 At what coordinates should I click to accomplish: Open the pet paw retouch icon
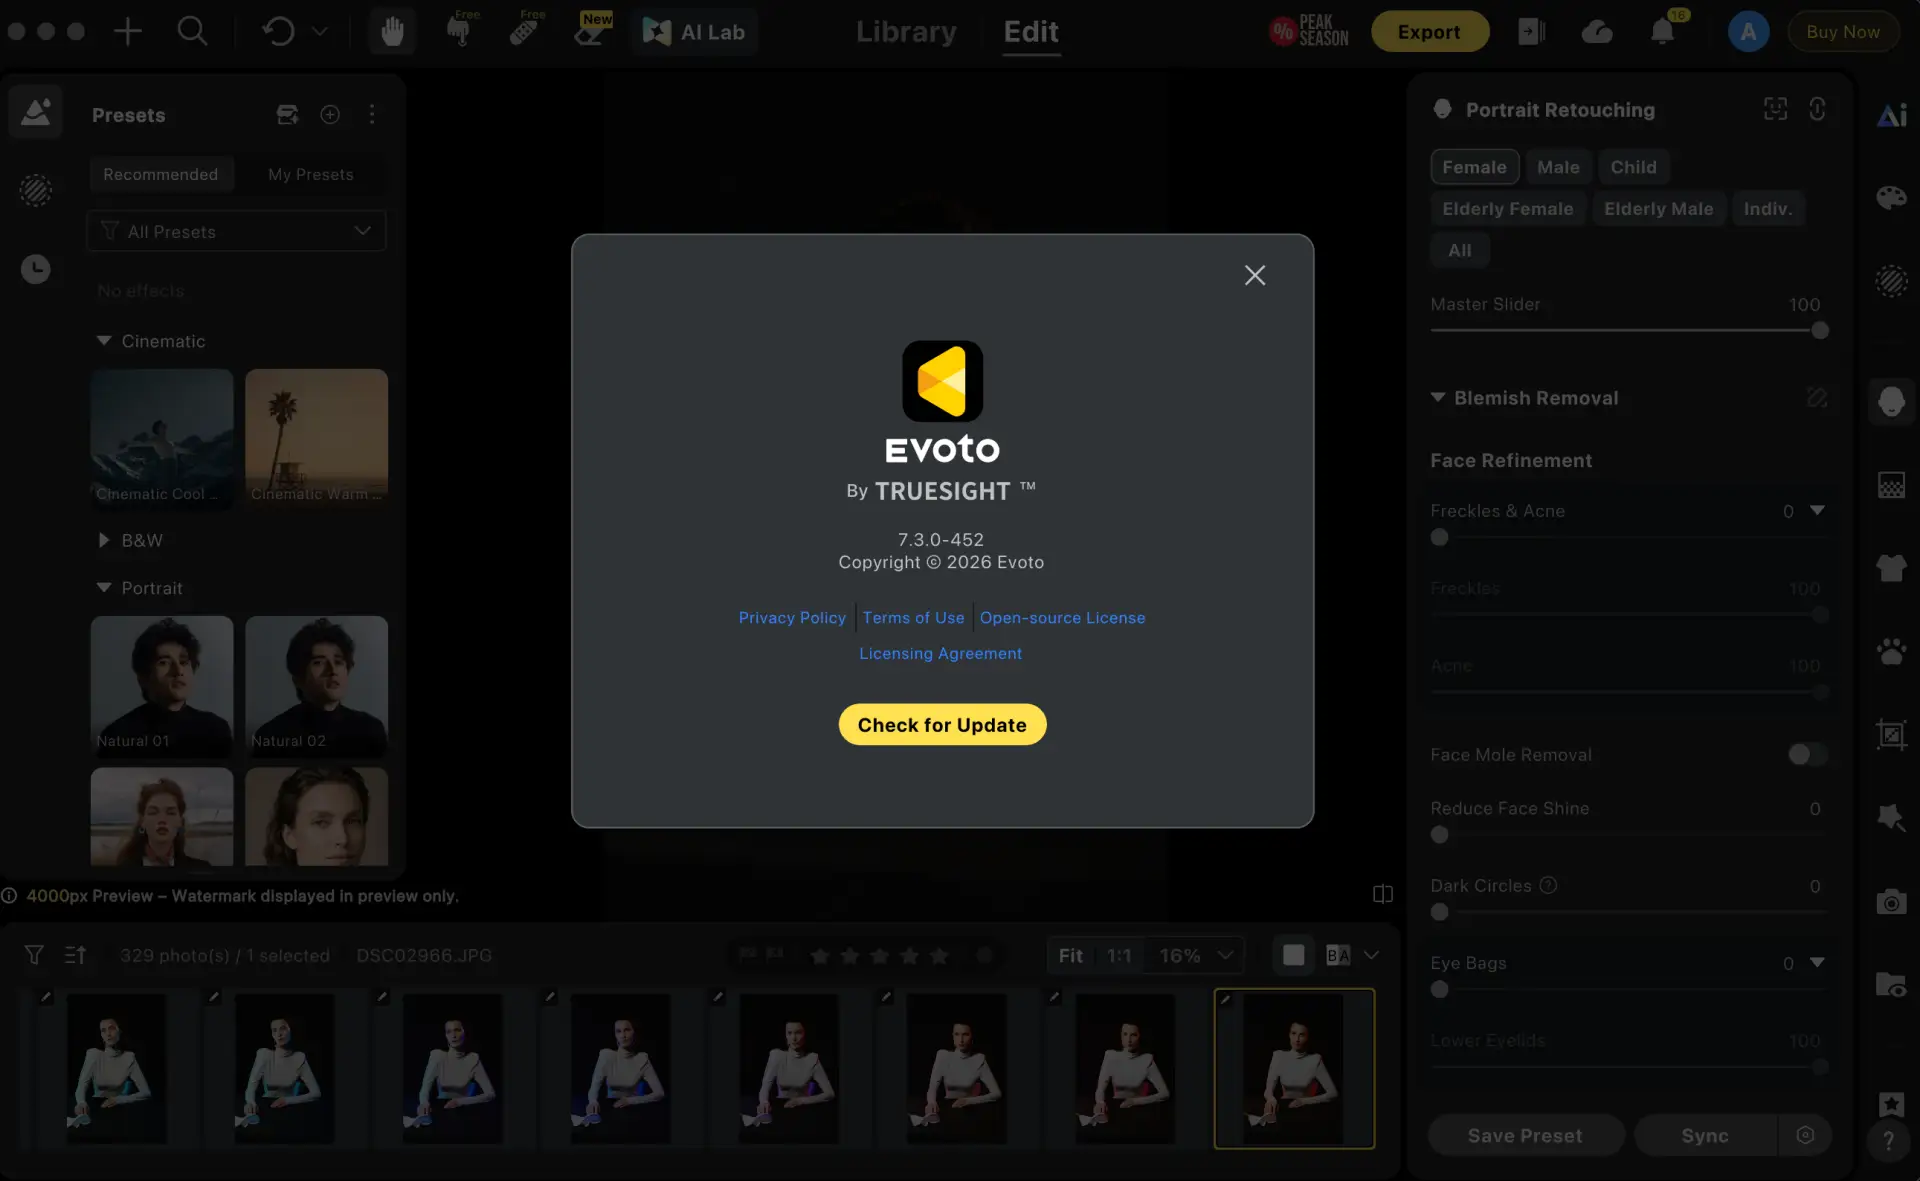(1891, 652)
